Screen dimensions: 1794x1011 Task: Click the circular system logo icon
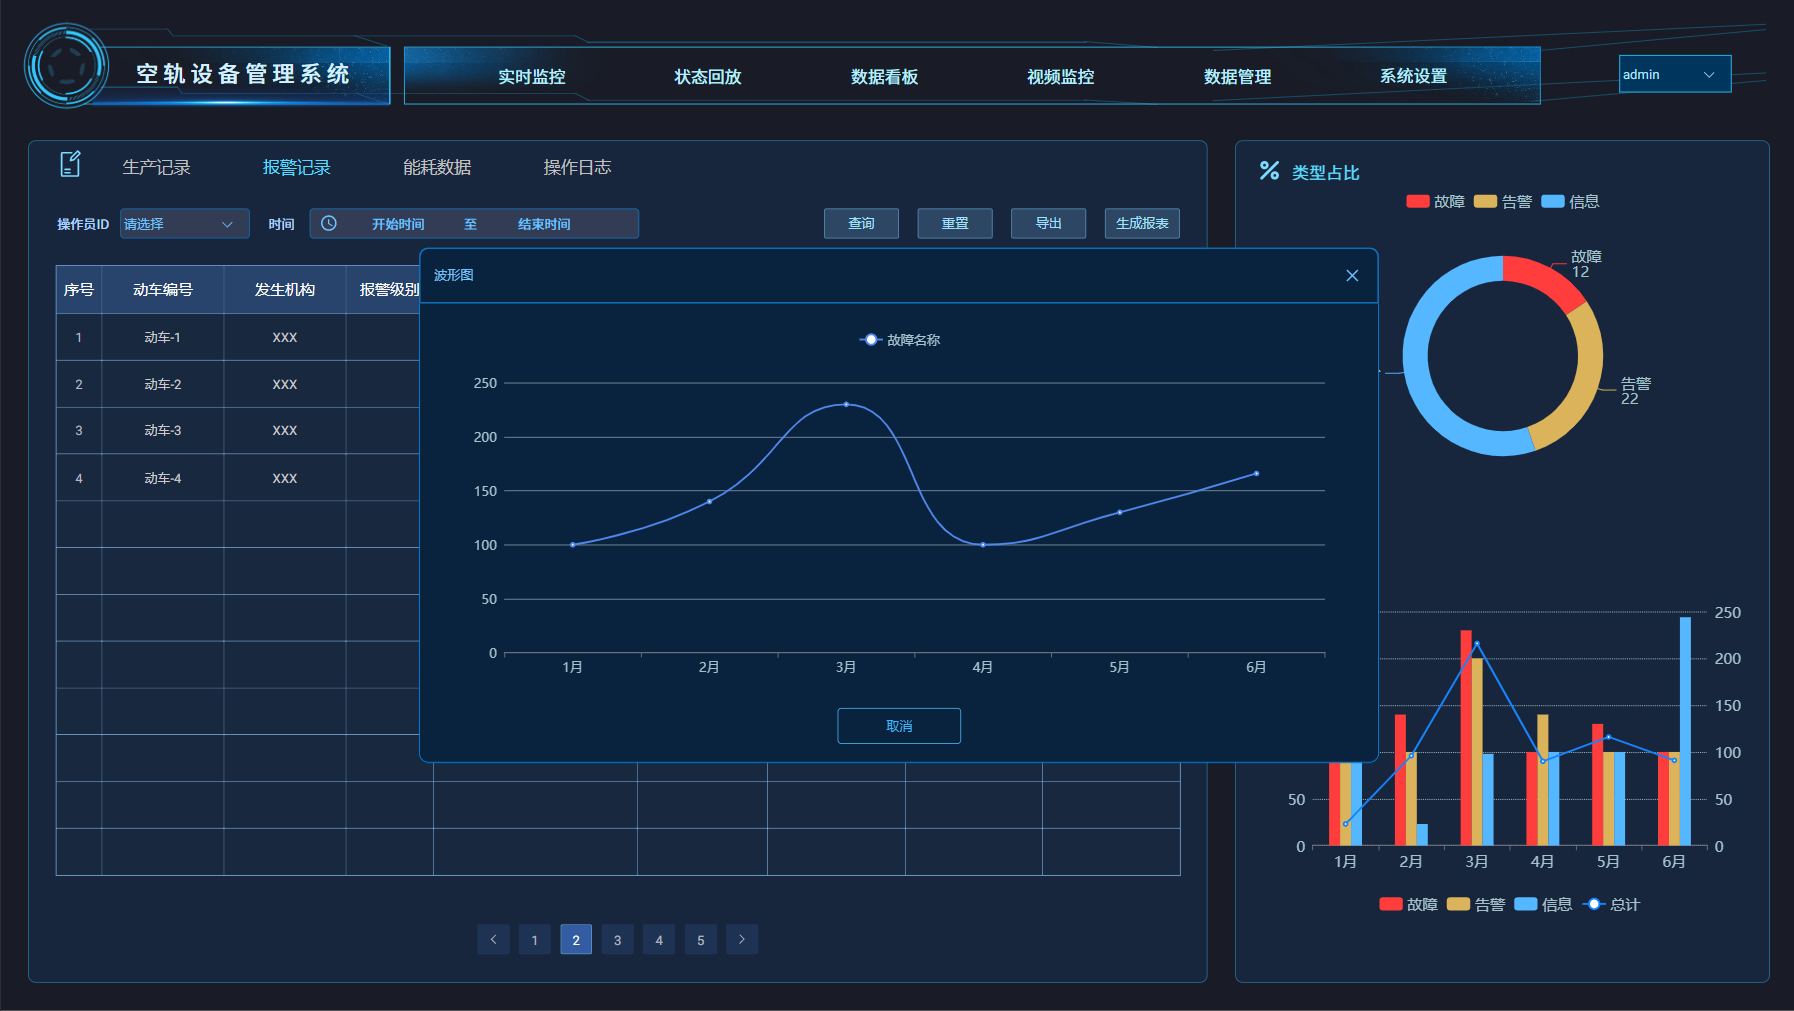[66, 67]
